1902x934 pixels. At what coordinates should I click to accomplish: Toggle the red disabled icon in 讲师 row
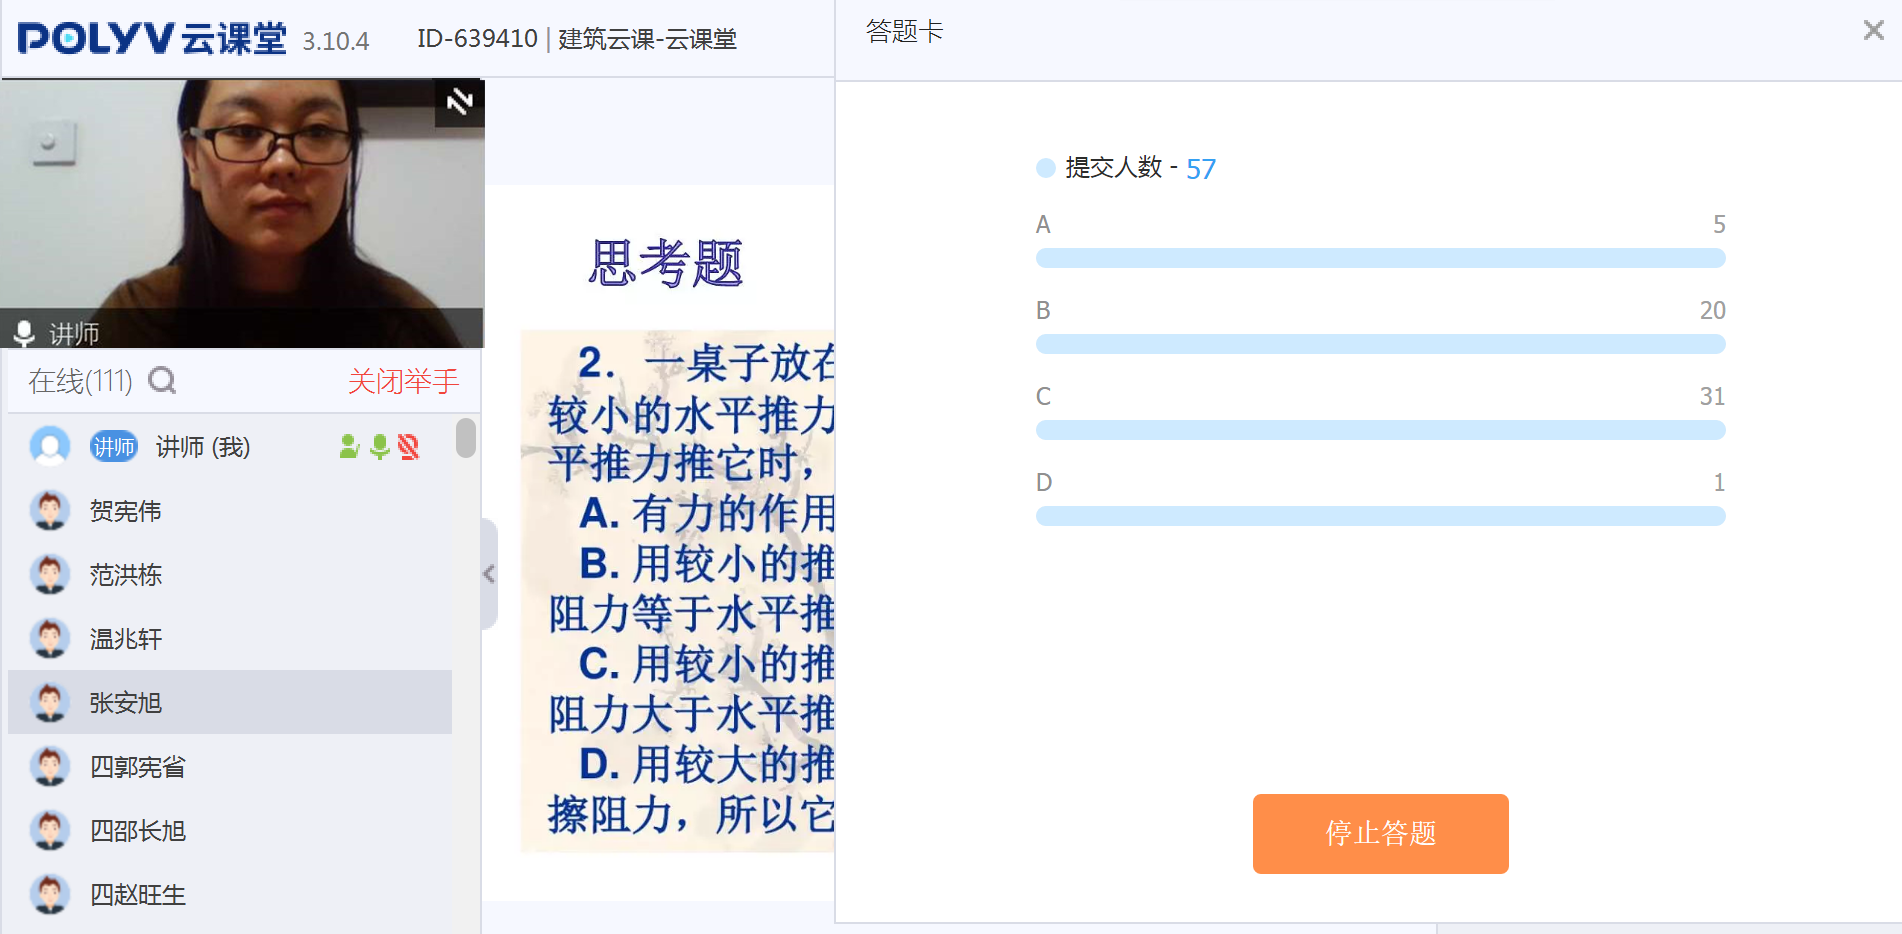pos(408,447)
